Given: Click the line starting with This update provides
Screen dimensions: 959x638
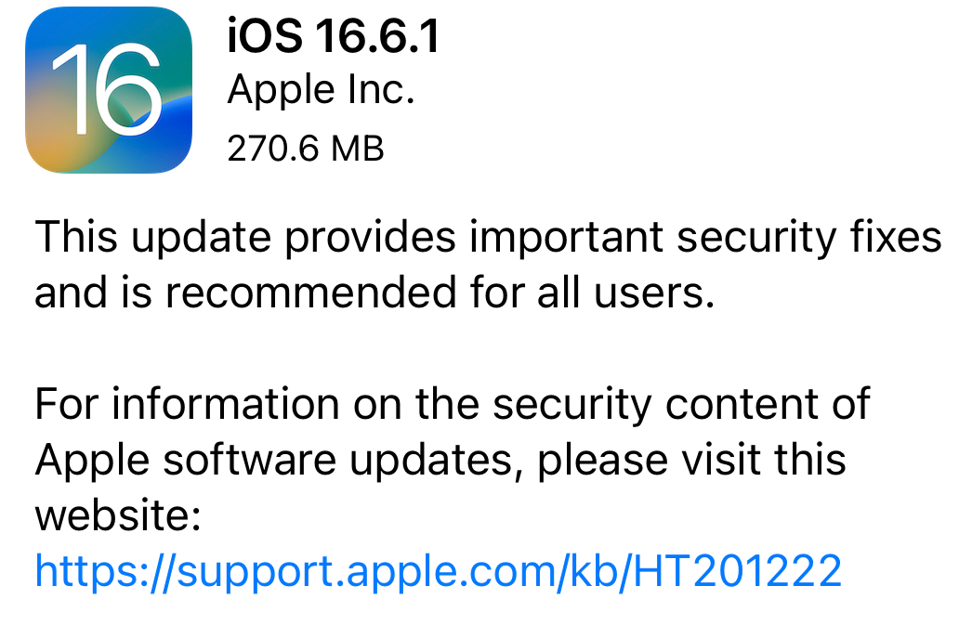Looking at the screenshot, I should click(x=488, y=237).
